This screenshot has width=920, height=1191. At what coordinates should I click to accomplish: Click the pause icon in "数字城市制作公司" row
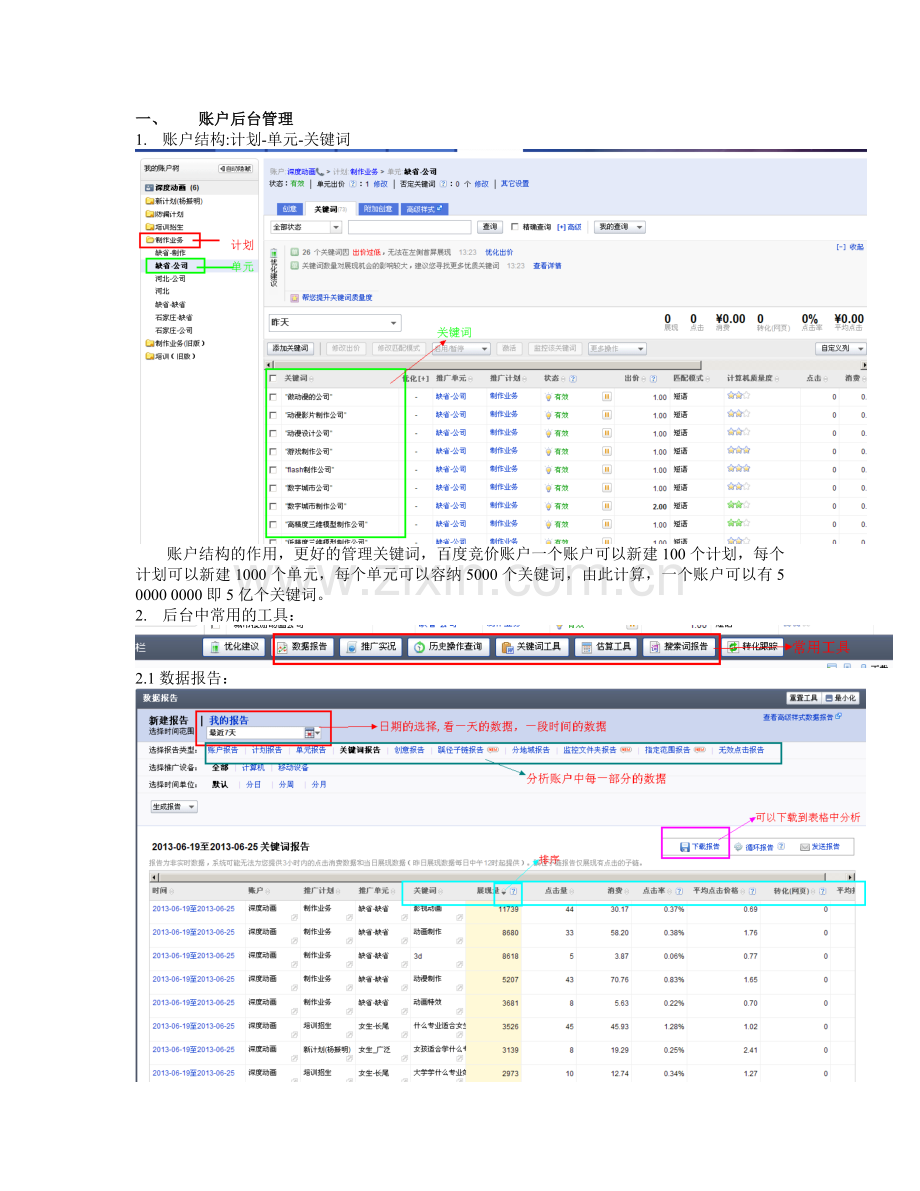pyautogui.click(x=607, y=506)
